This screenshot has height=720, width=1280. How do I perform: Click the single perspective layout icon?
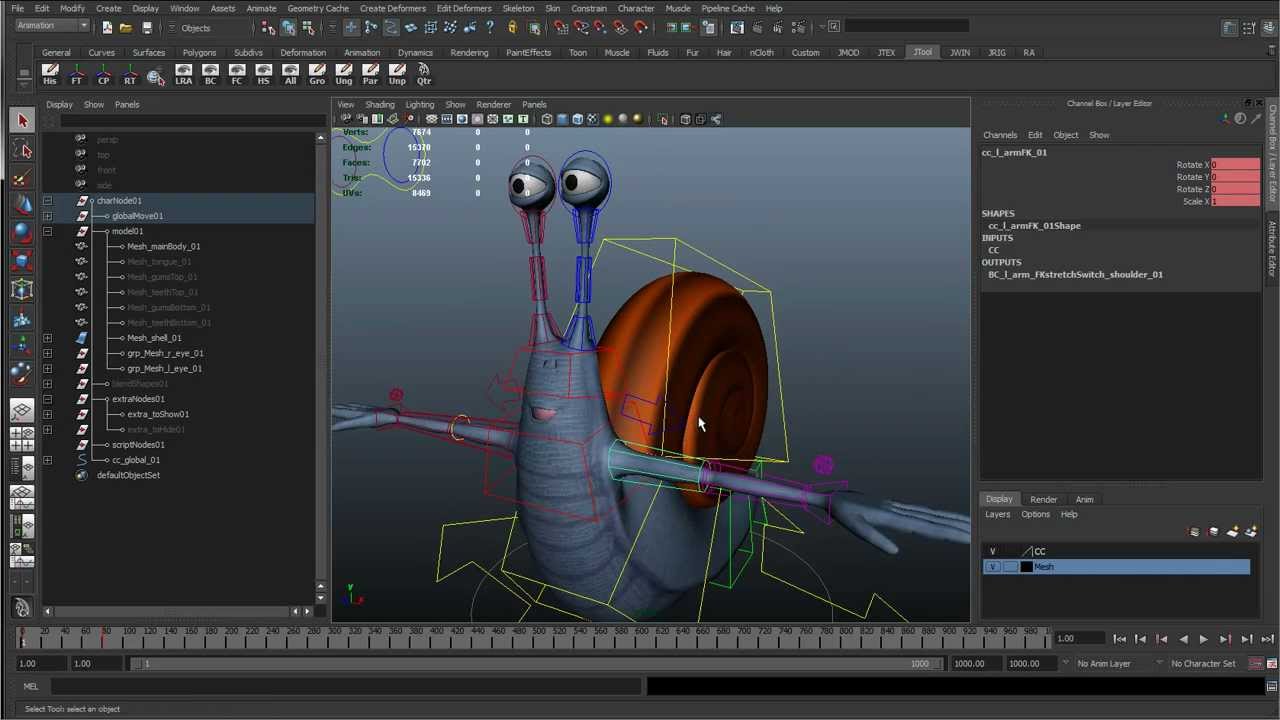click(x=22, y=413)
